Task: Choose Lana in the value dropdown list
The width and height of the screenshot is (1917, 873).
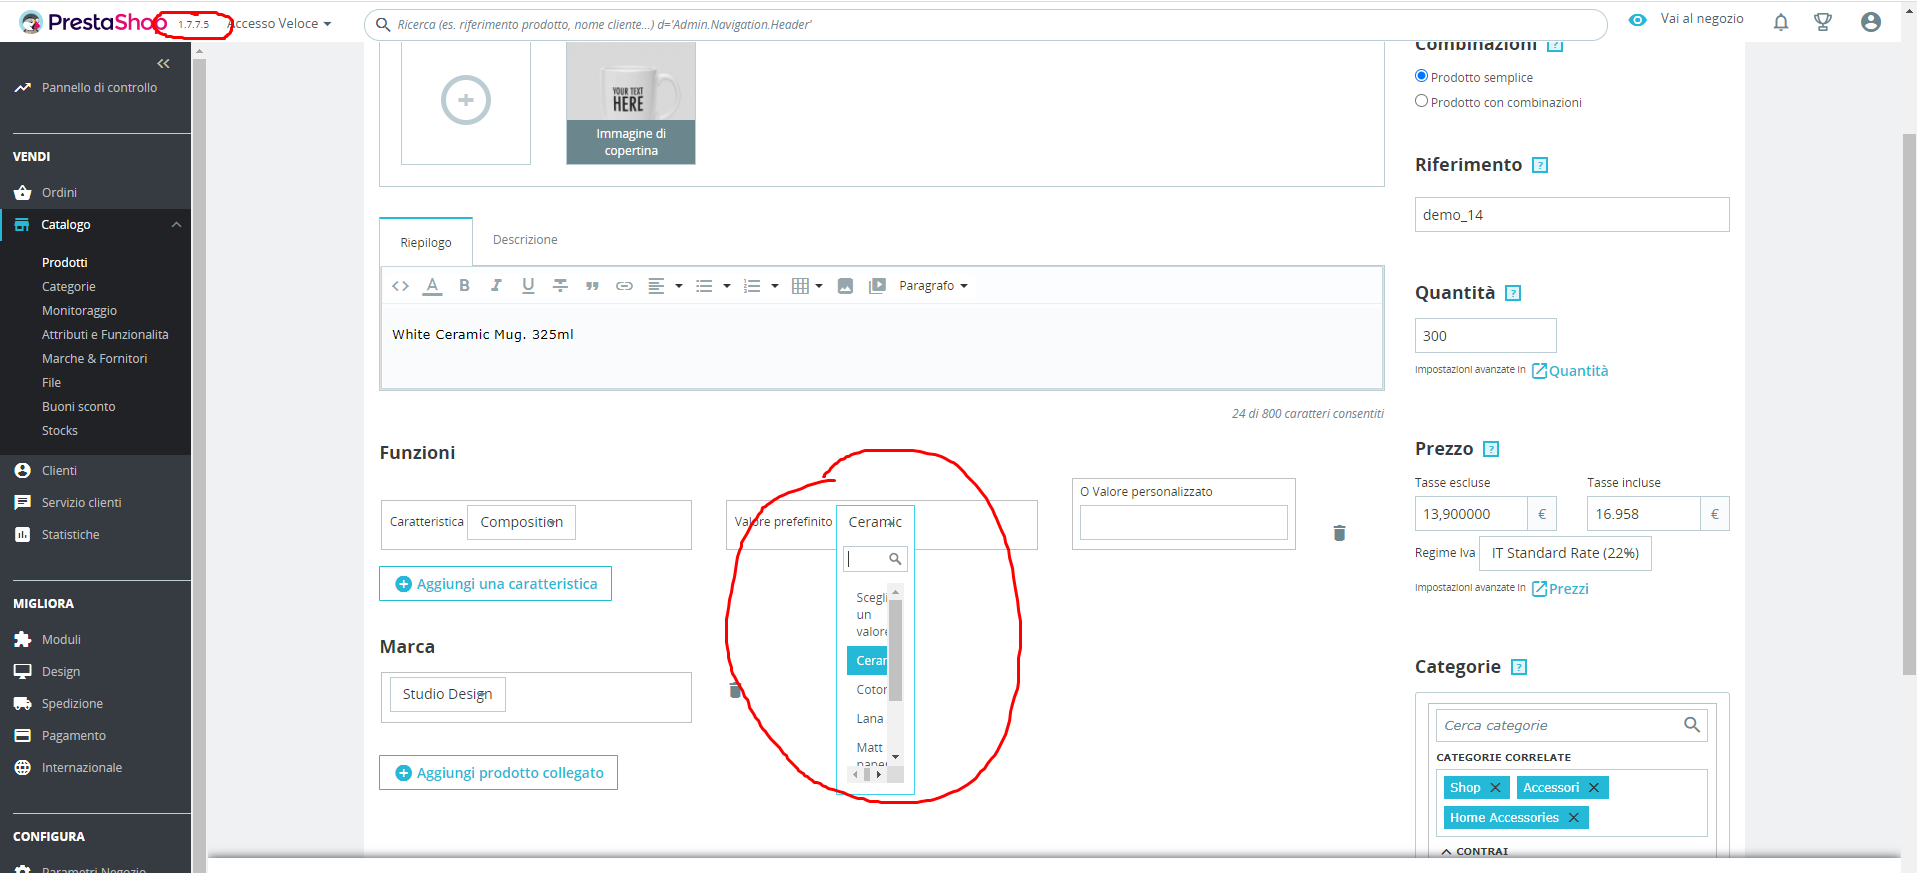Action: (870, 719)
